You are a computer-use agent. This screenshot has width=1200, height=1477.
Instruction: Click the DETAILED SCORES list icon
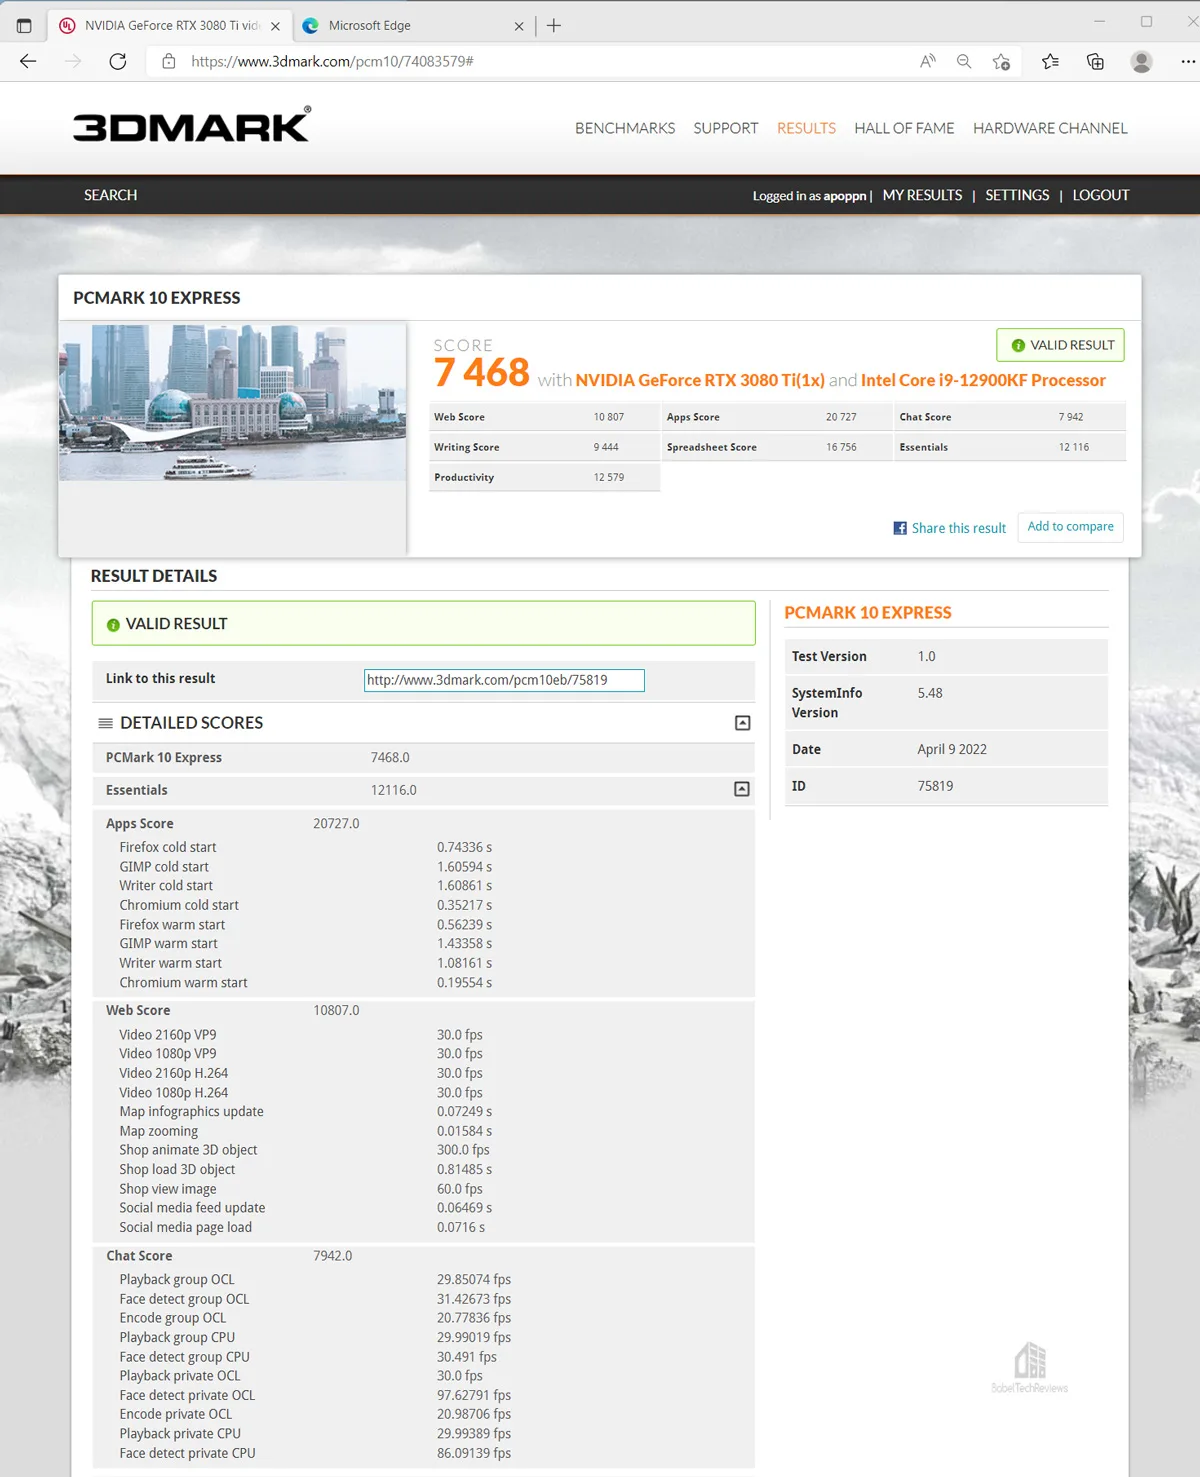point(105,723)
